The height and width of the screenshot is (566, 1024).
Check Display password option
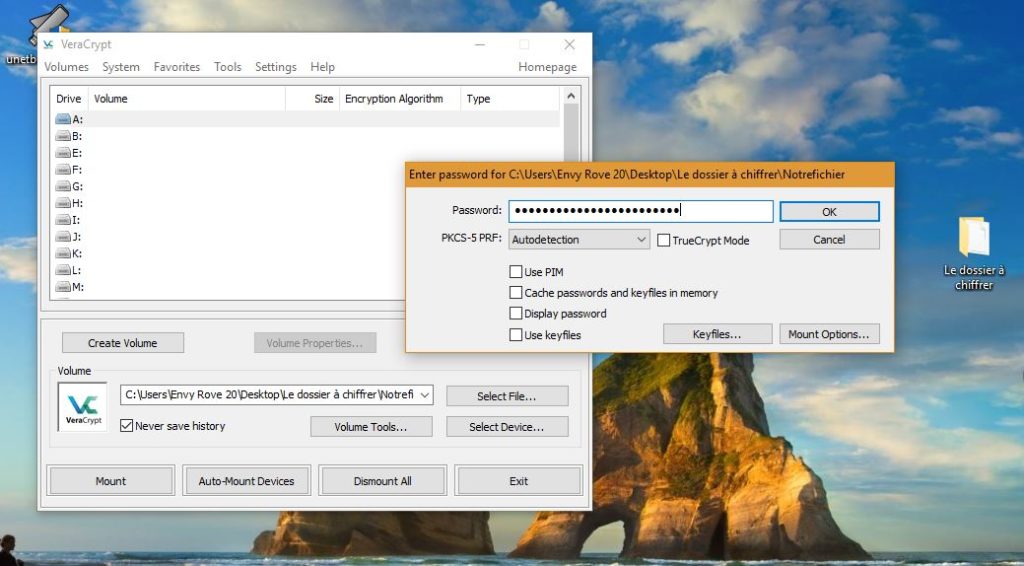pyautogui.click(x=516, y=314)
